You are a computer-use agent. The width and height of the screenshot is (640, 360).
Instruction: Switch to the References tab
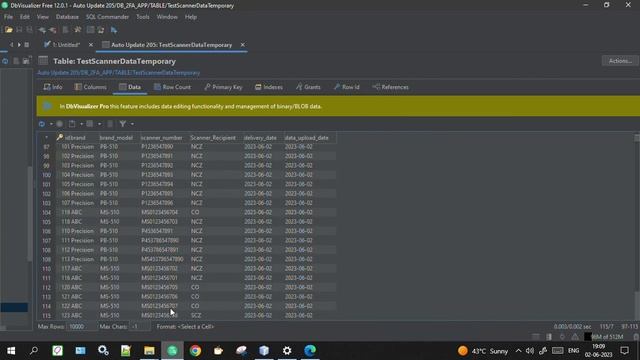pos(391,87)
